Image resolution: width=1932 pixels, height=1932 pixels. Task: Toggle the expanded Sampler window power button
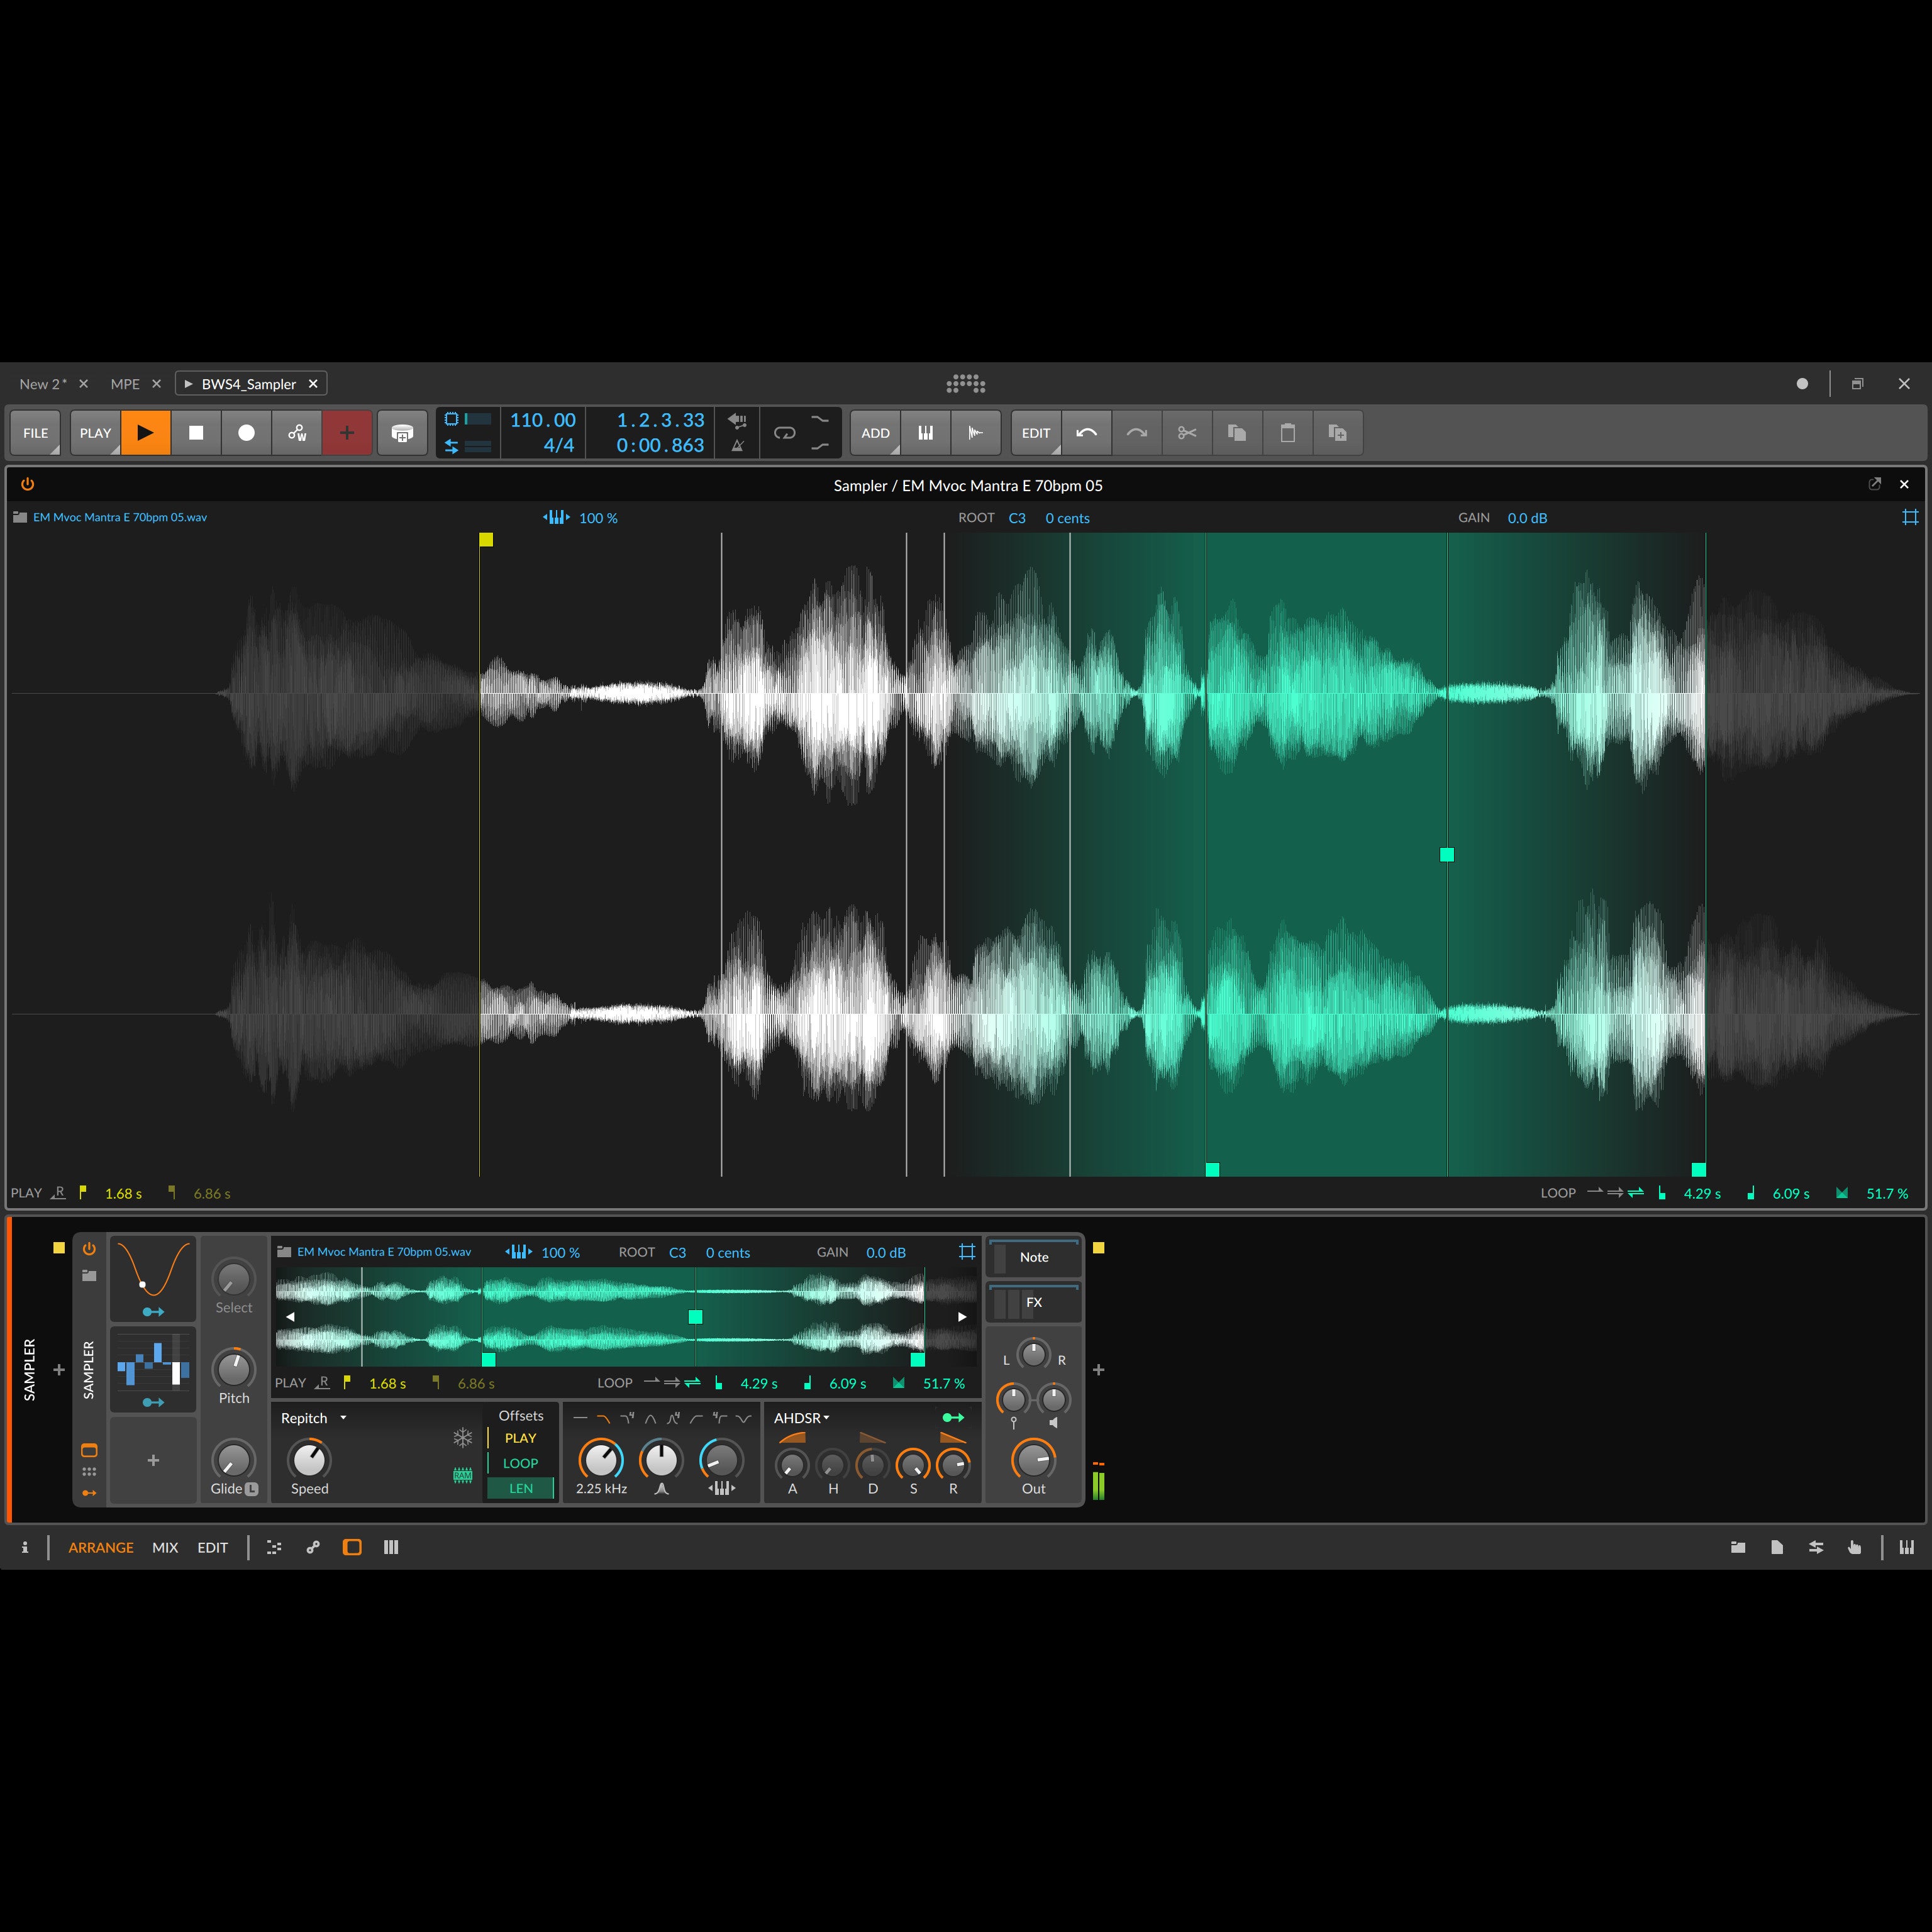pos(28,484)
